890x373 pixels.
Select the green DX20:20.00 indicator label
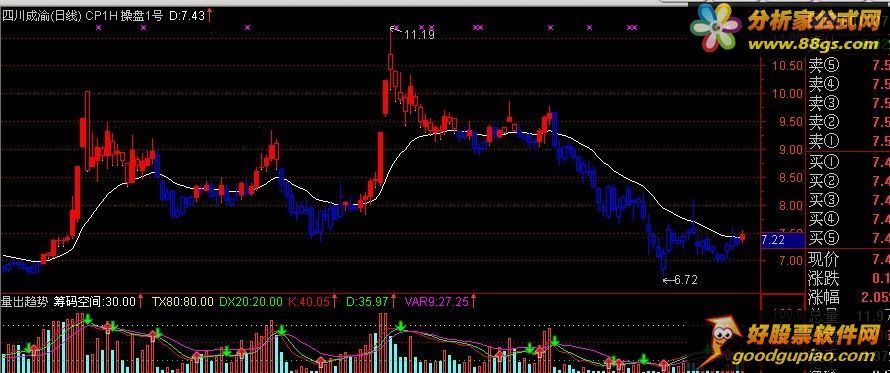(x=250, y=301)
